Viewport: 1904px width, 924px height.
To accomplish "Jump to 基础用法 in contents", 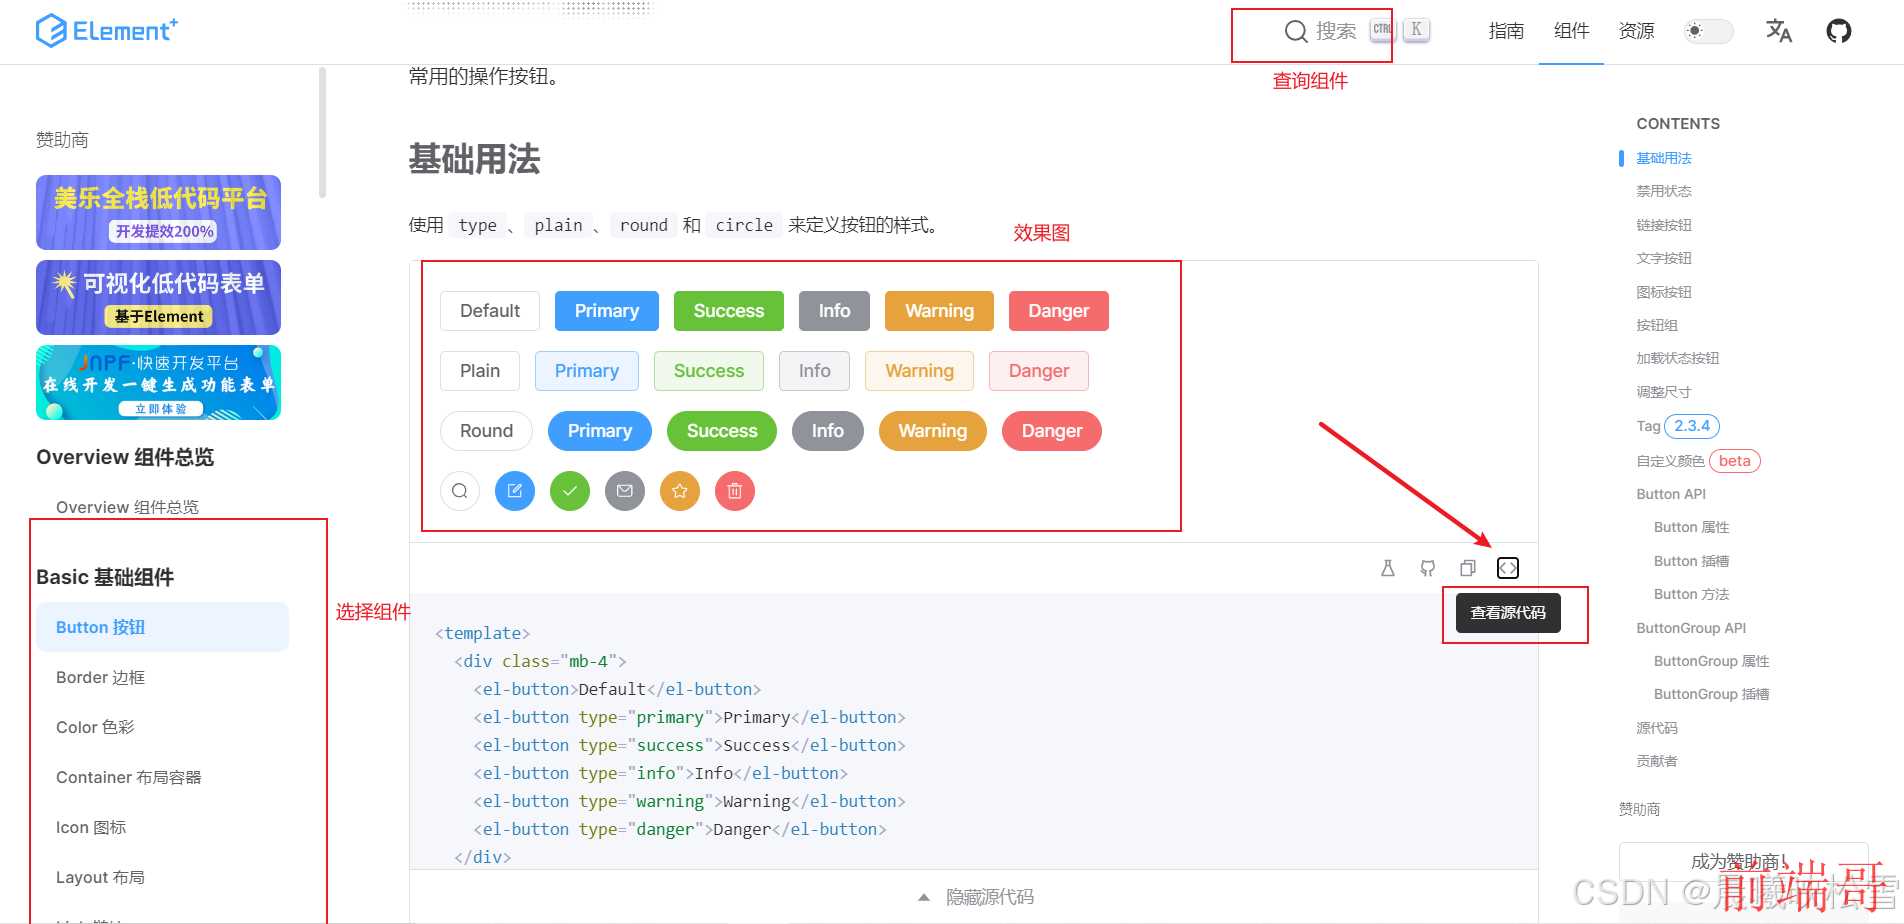I will point(1664,158).
